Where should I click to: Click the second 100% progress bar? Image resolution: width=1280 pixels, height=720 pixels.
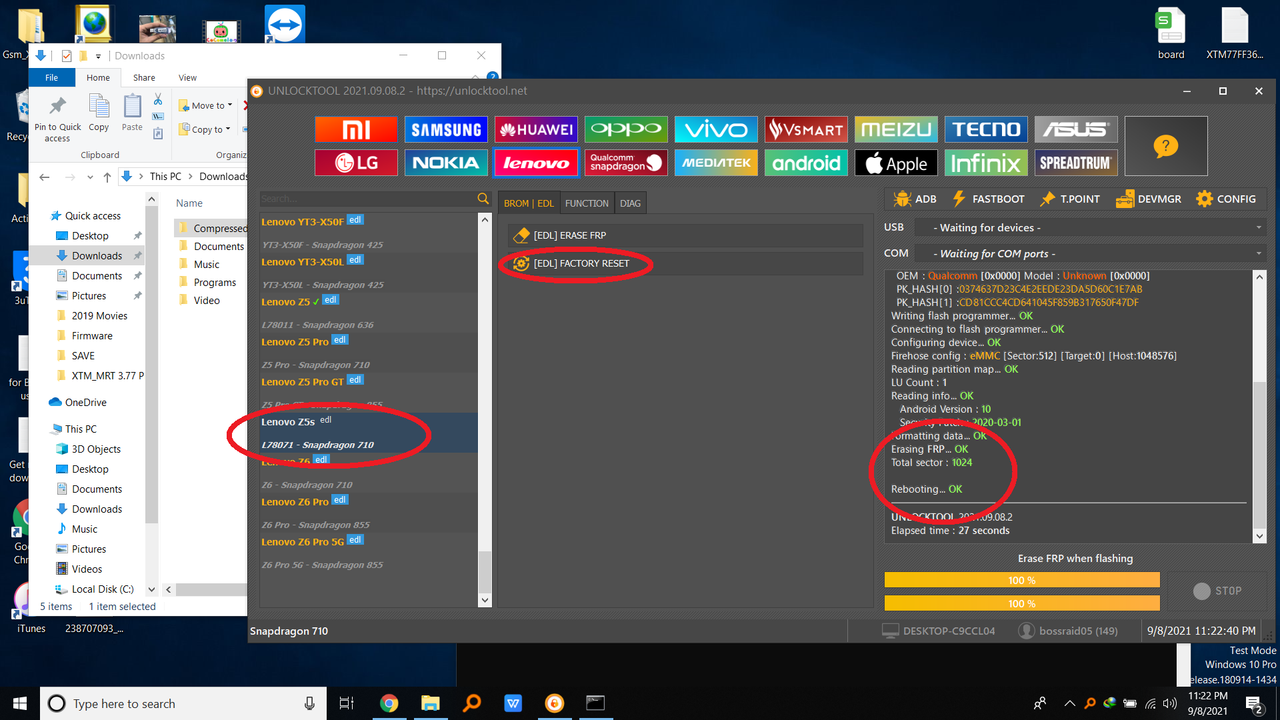1022,603
